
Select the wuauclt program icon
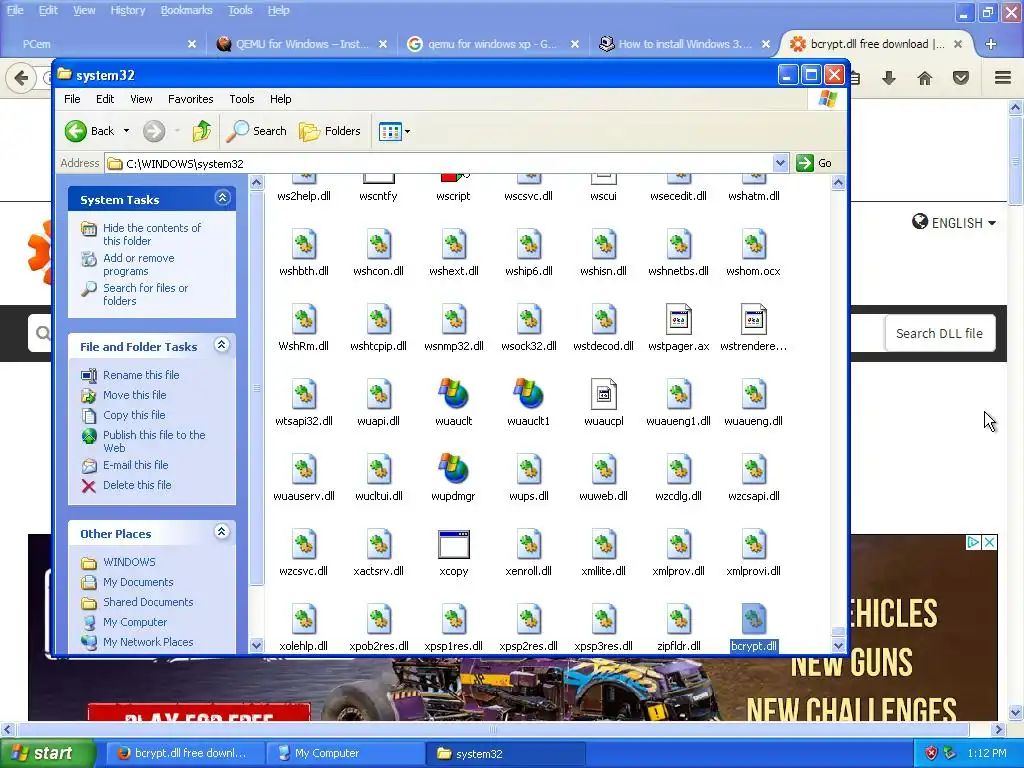click(453, 394)
